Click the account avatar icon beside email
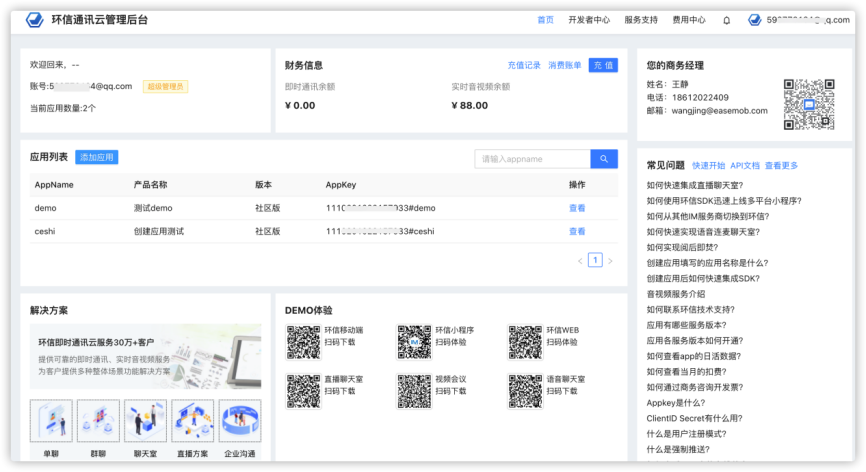 point(754,20)
